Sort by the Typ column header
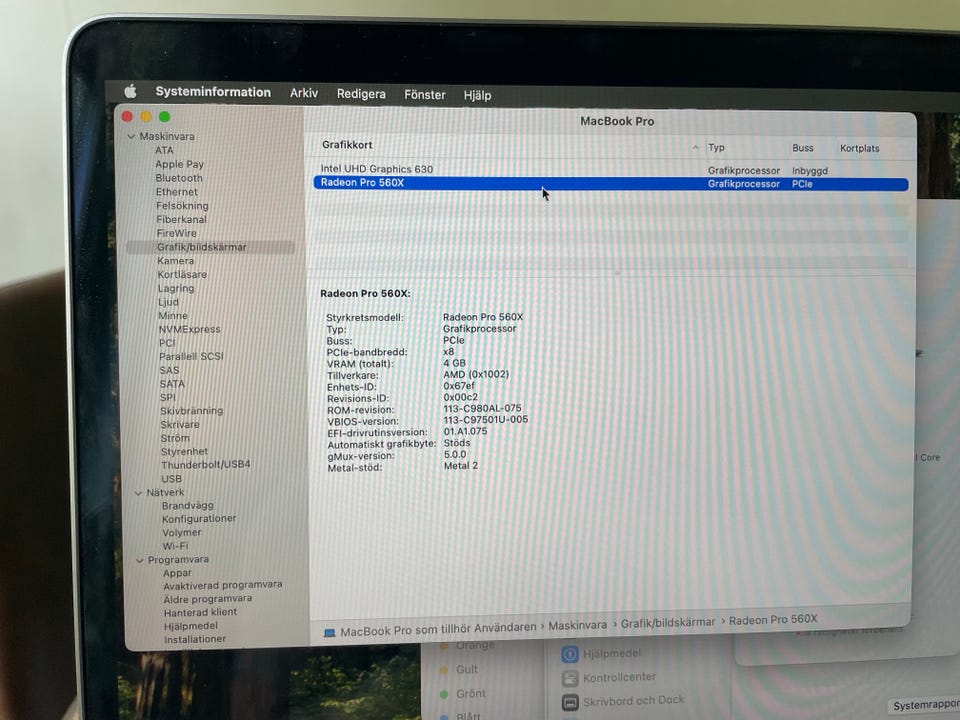 point(716,148)
